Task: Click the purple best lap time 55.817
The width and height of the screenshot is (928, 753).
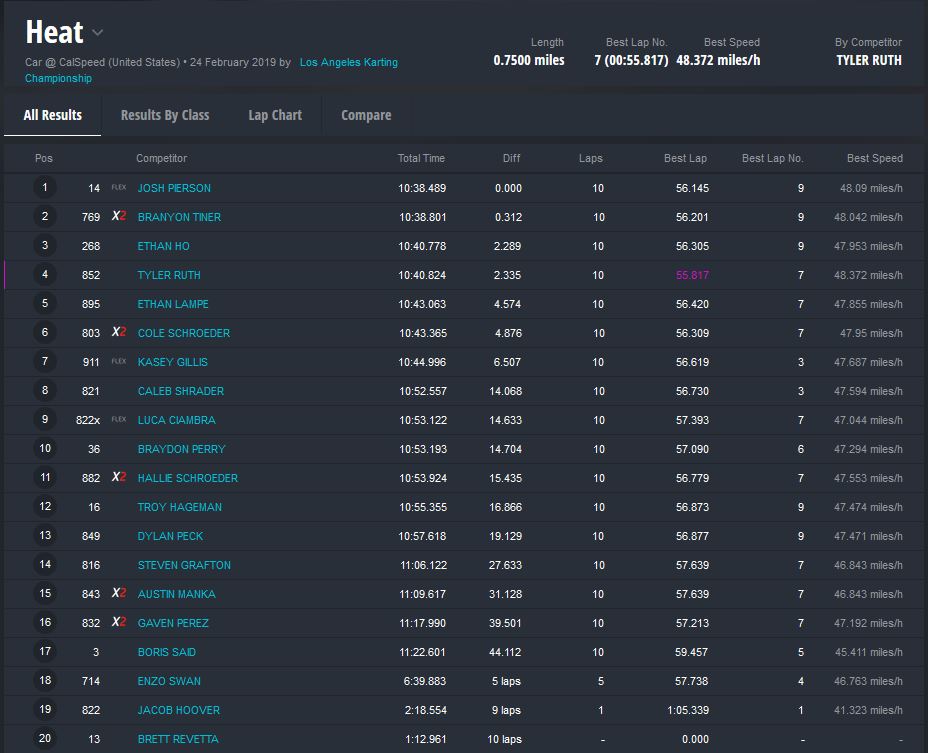Action: click(691, 275)
